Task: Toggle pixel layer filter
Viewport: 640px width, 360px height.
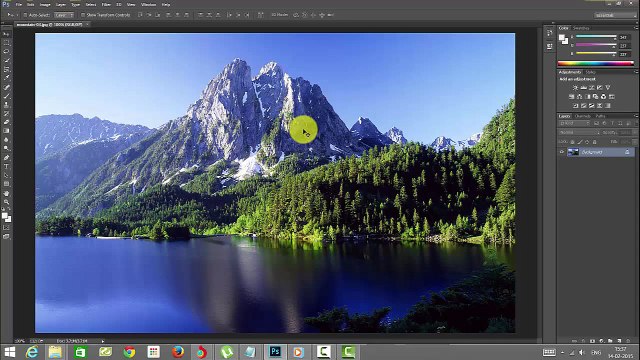Action: tap(596, 123)
